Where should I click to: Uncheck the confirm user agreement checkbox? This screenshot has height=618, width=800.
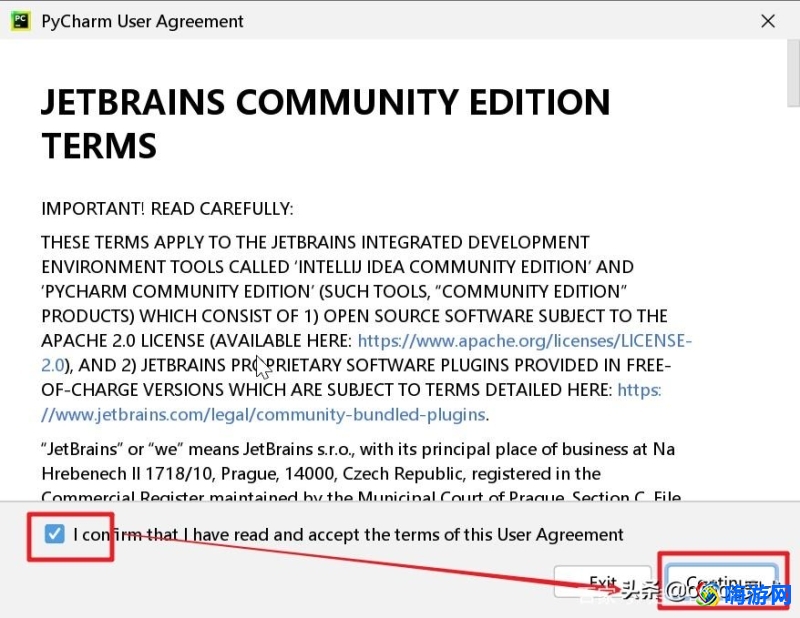pos(54,534)
